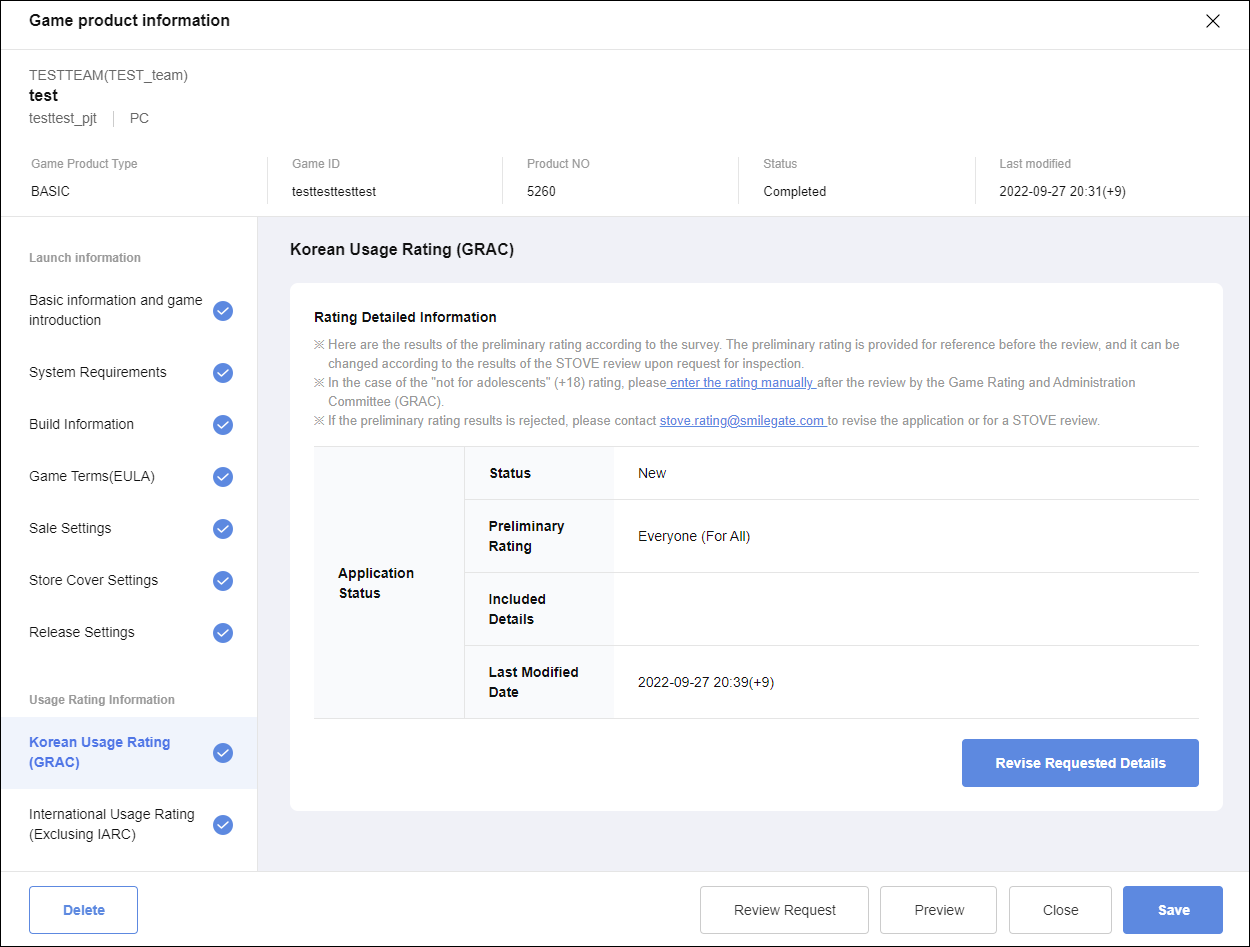The height and width of the screenshot is (947, 1250).
Task: Click the Launch information sidebar header
Action: [x=85, y=258]
